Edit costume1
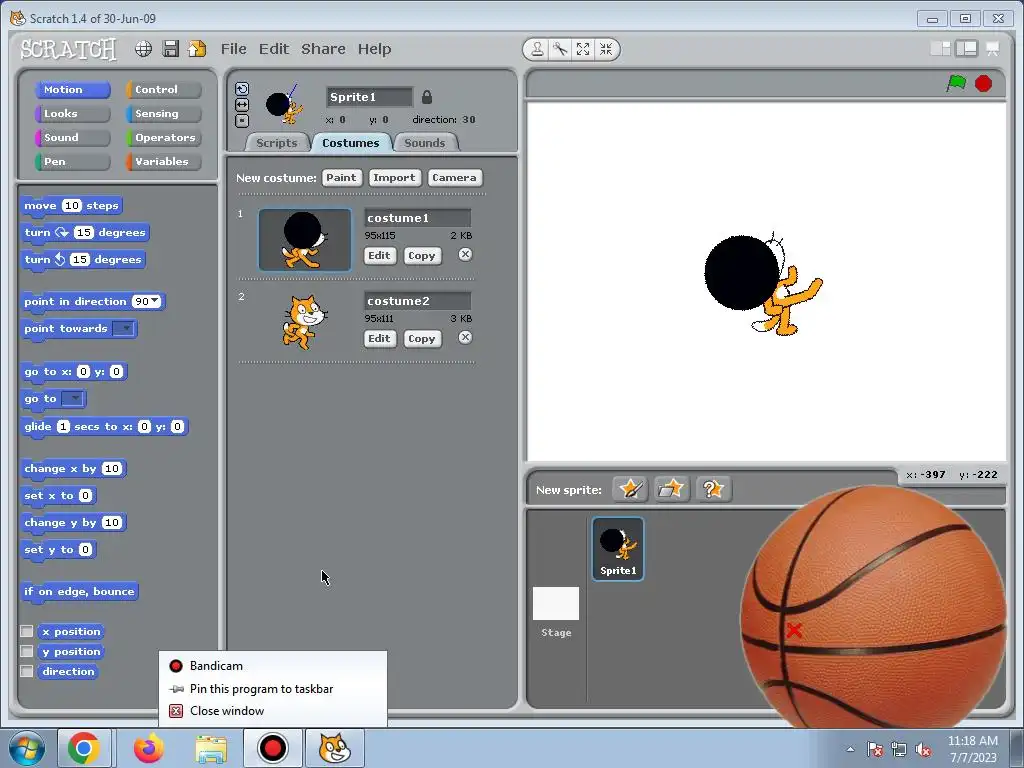Image resolution: width=1024 pixels, height=768 pixels. 379,255
